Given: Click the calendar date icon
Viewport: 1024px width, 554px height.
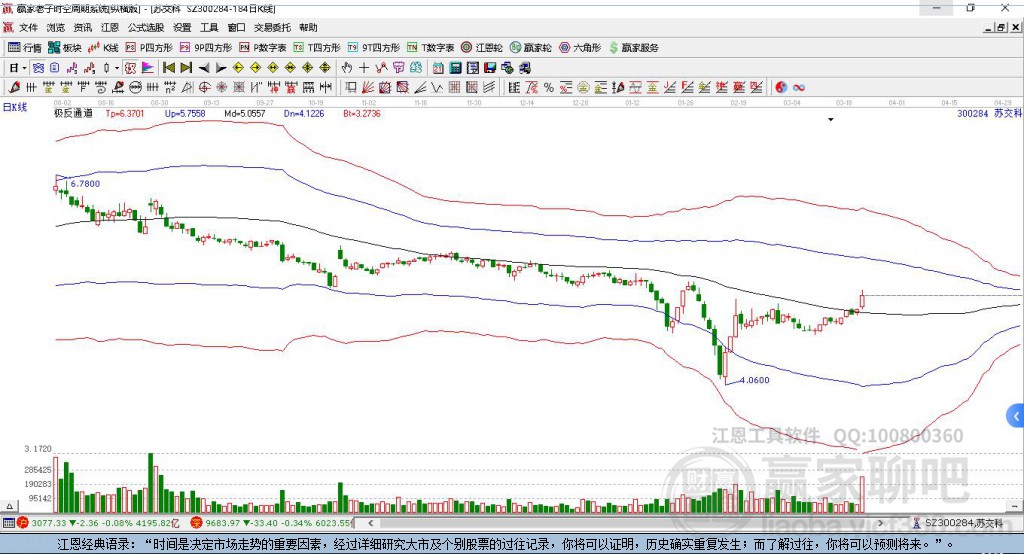Looking at the screenshot, I should (x=438, y=68).
